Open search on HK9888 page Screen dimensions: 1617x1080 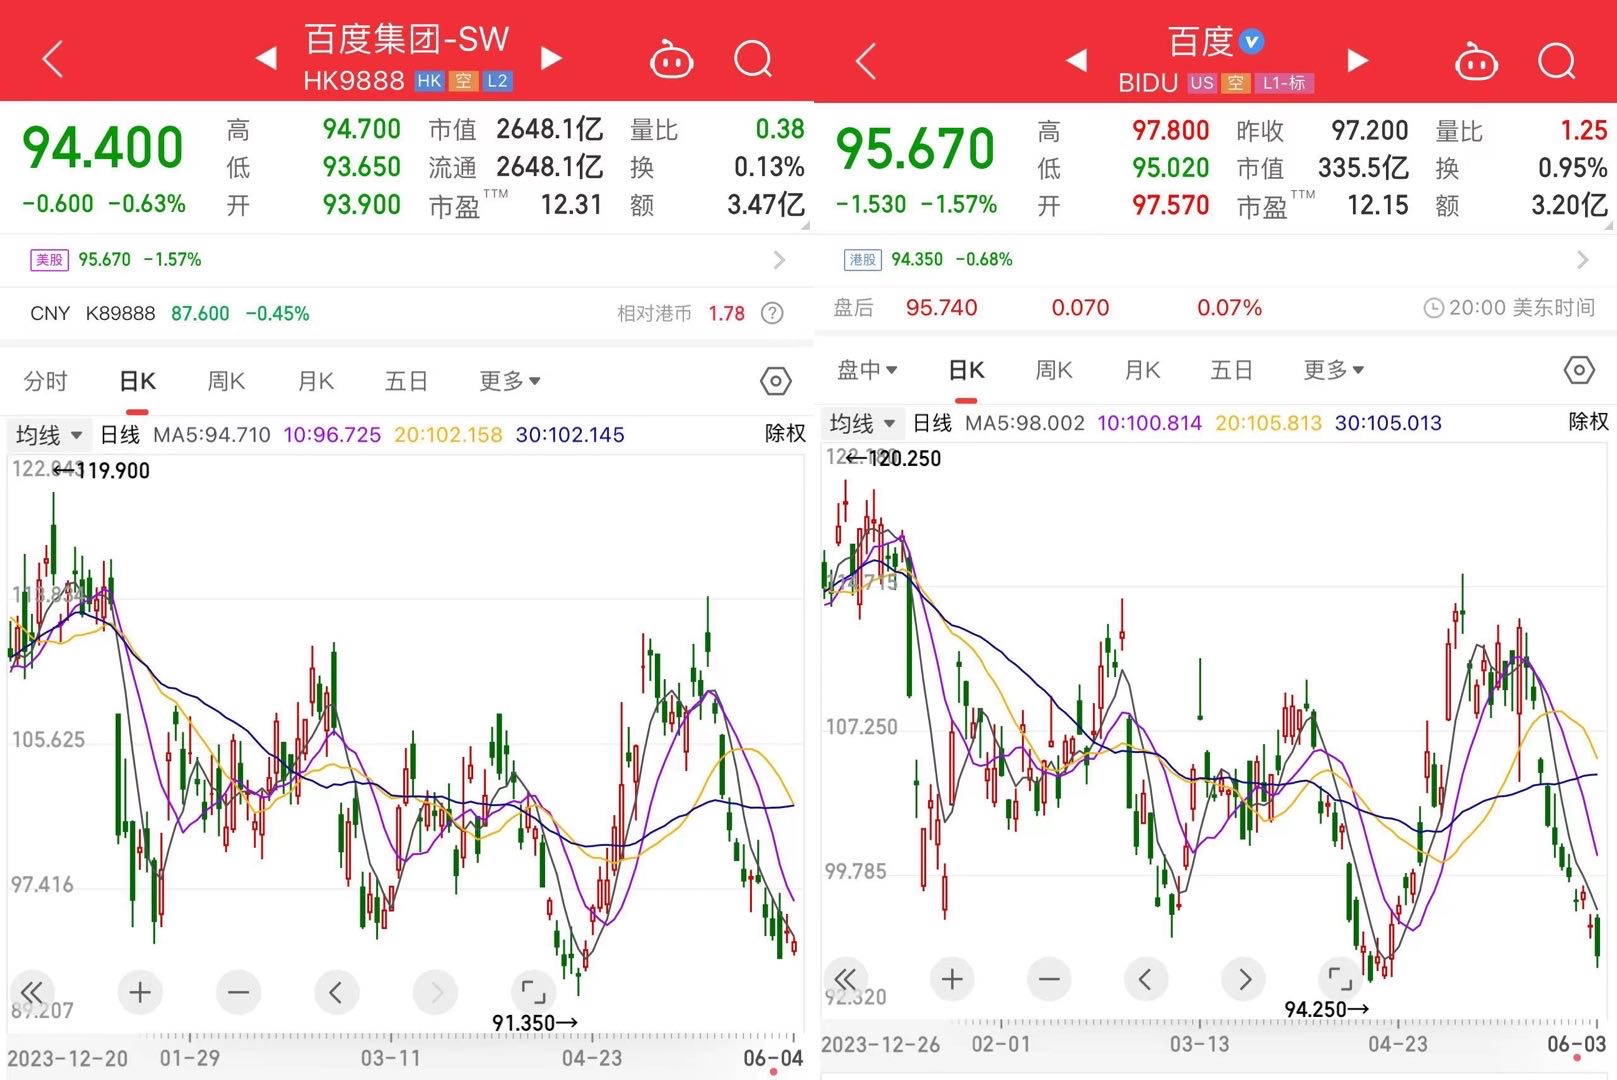click(x=753, y=60)
